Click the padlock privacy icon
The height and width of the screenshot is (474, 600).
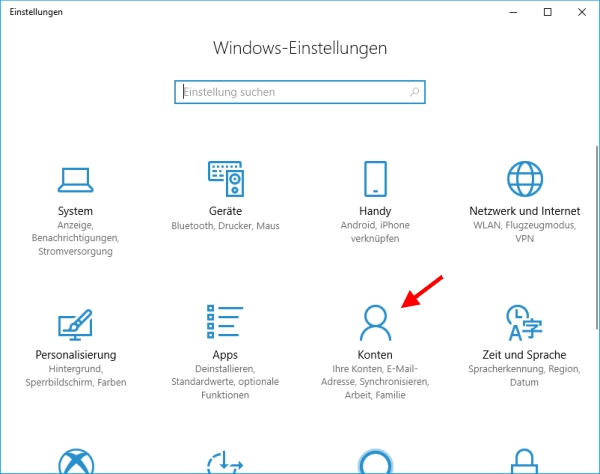524,461
